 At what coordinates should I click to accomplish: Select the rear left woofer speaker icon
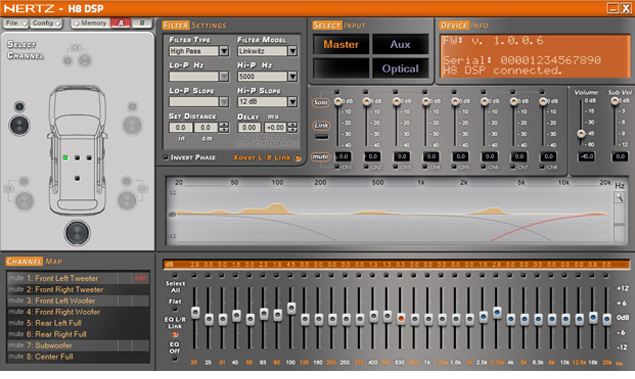[24, 201]
